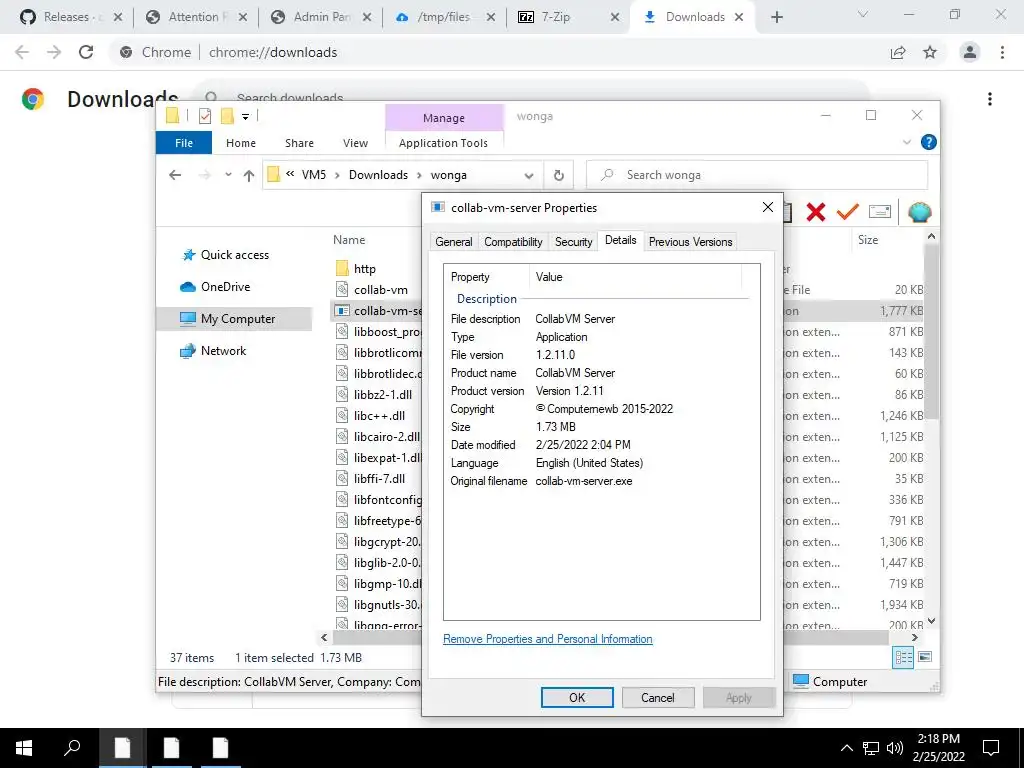Screen dimensions: 1024x768
Task: Select the libcairo-2.dll file
Action: 387,436
